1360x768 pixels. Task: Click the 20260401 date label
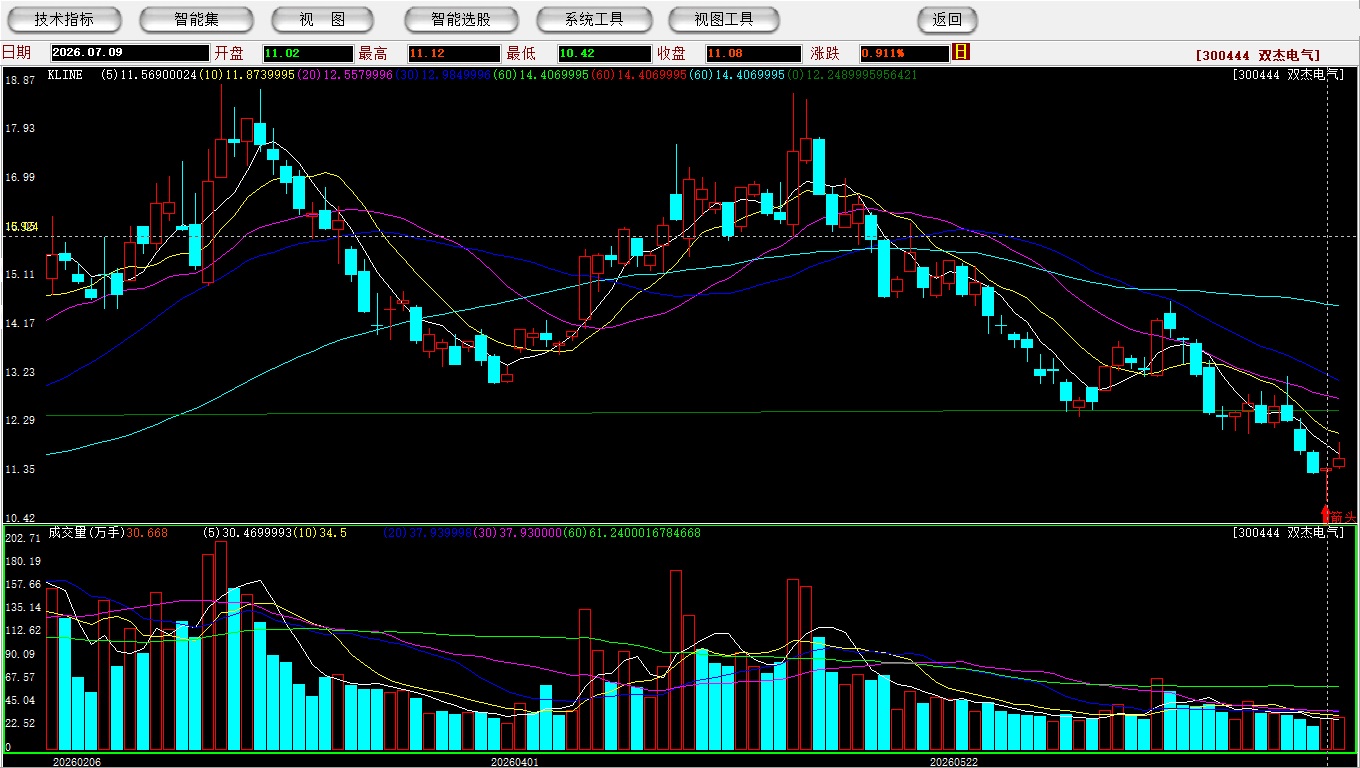pyautogui.click(x=514, y=762)
